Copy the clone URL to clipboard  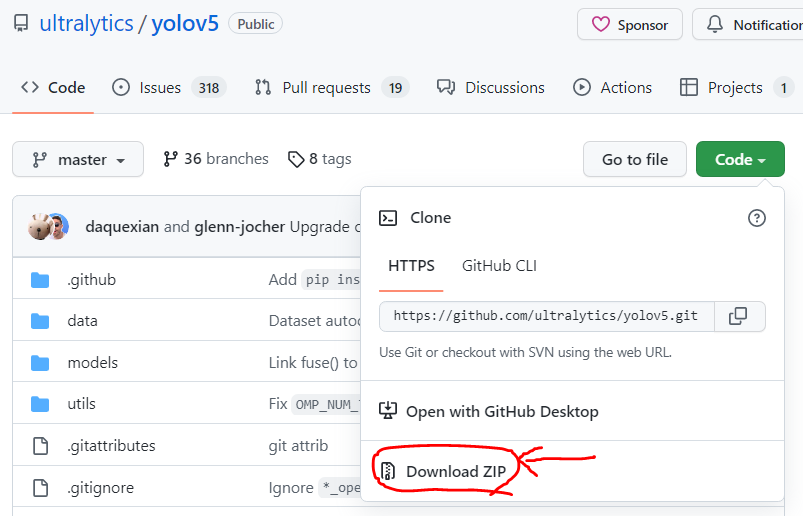[739, 316]
